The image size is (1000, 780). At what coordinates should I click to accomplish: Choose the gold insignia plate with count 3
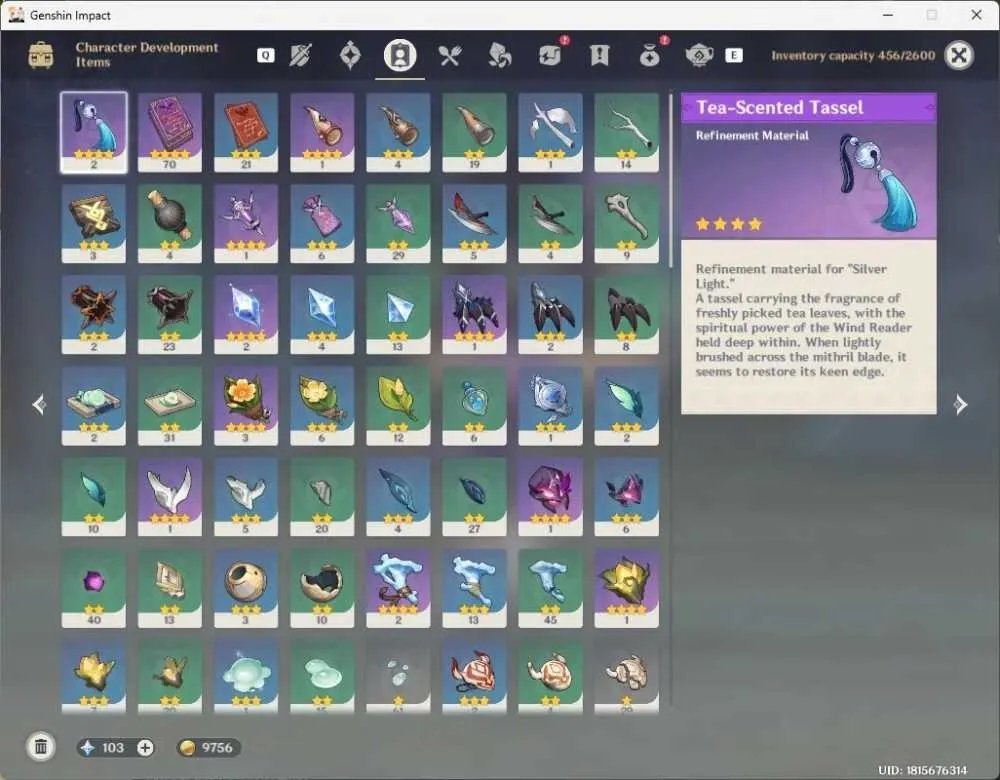pyautogui.click(x=94, y=224)
